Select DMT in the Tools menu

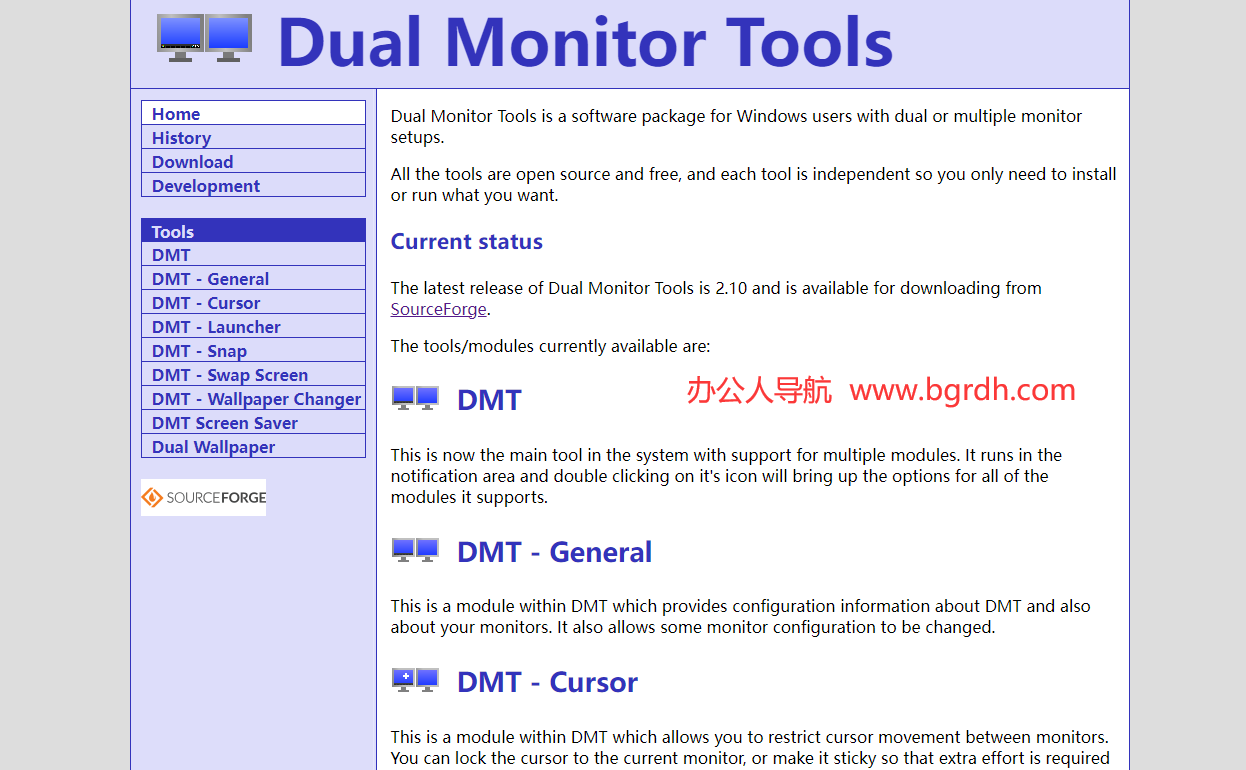click(253, 254)
